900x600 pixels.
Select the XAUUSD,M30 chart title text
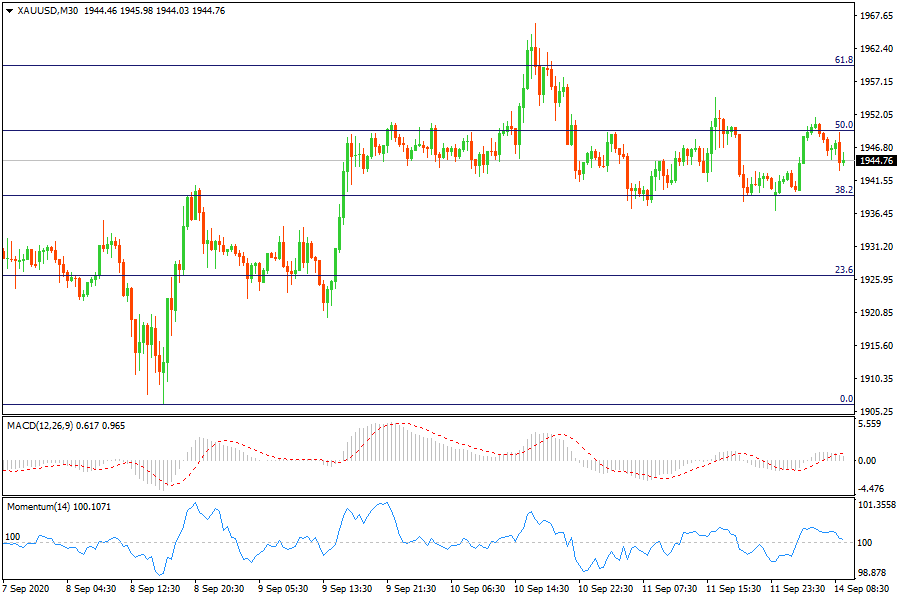(47, 10)
